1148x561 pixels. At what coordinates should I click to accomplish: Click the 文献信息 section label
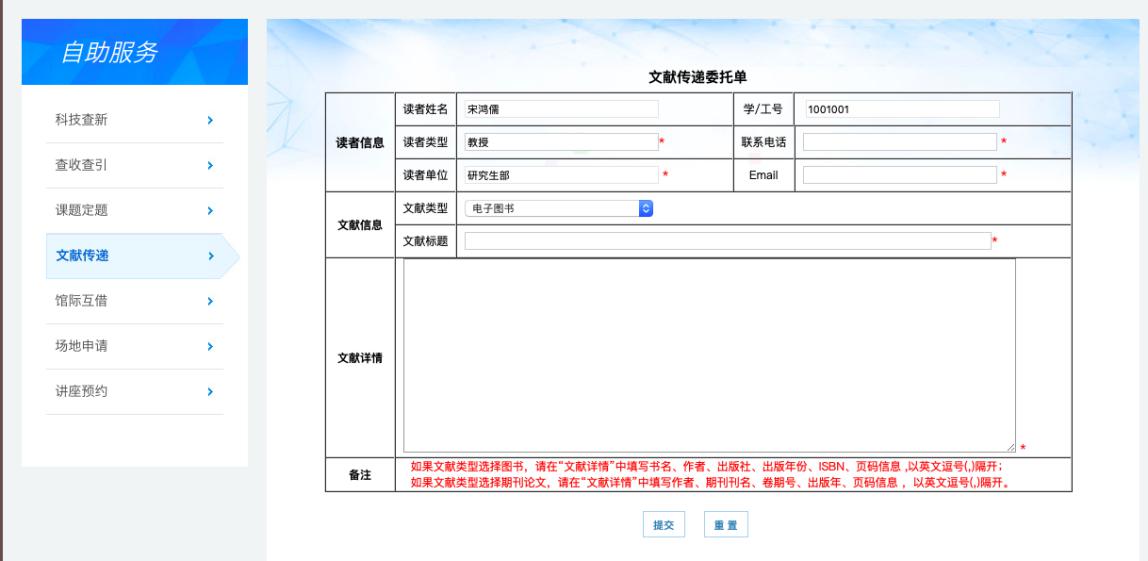point(360,225)
